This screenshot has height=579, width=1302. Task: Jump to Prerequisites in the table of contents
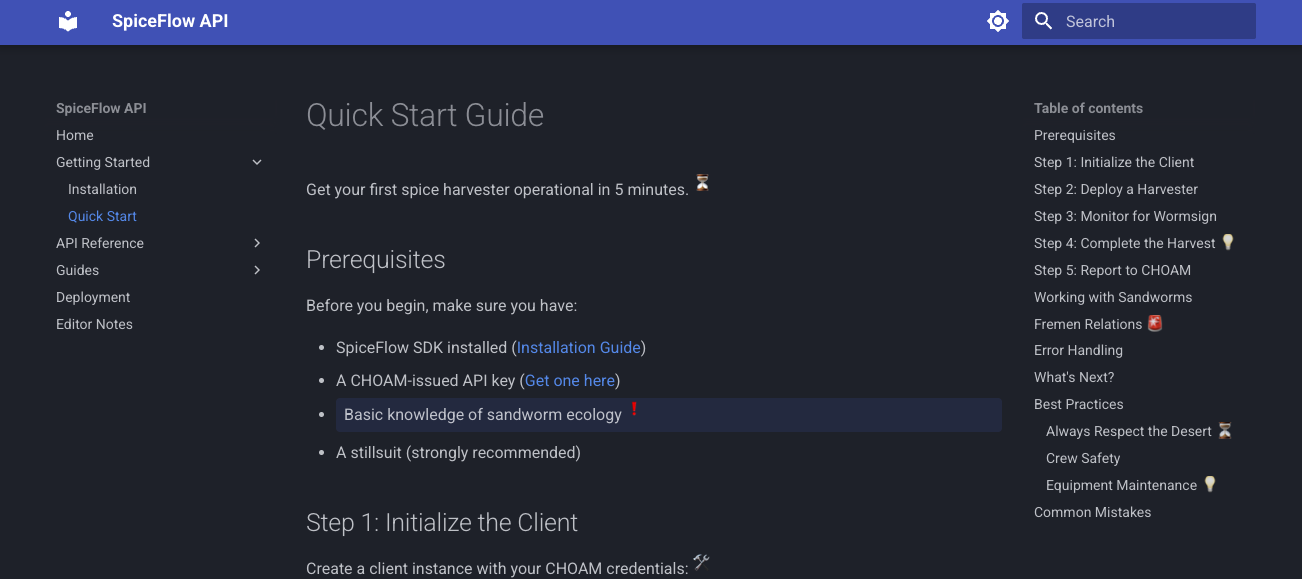[1074, 134]
